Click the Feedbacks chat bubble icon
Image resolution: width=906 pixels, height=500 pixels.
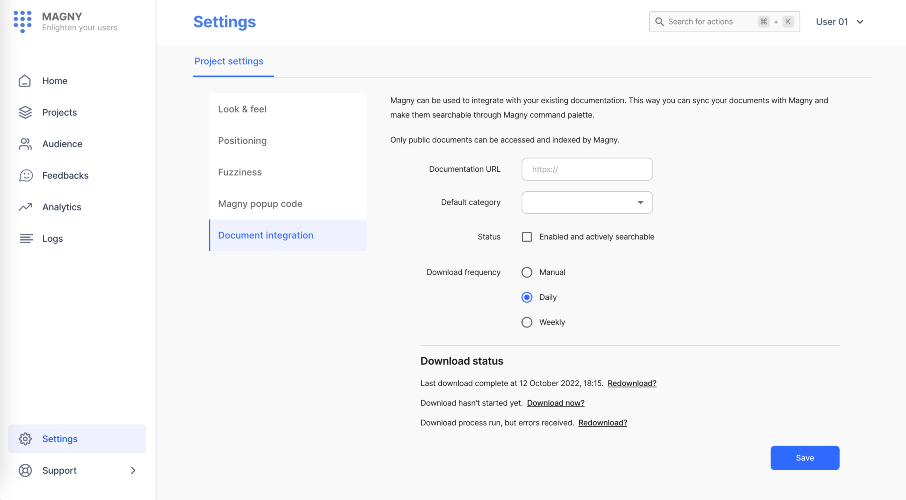click(x=25, y=176)
